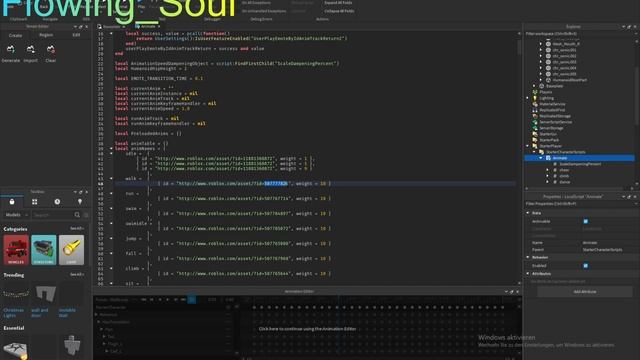Screen dimensions: 640x360
Task: Collapse the Attributes section in Properties
Action: [x=528, y=273]
